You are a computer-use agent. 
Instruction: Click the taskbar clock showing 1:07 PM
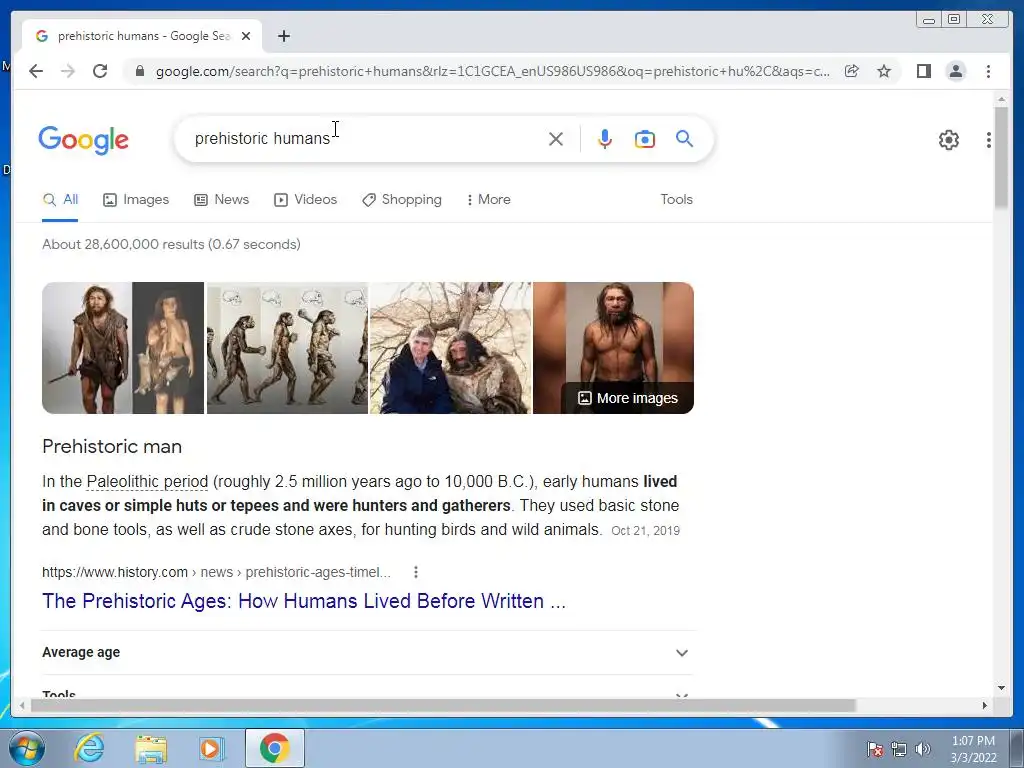[973, 749]
